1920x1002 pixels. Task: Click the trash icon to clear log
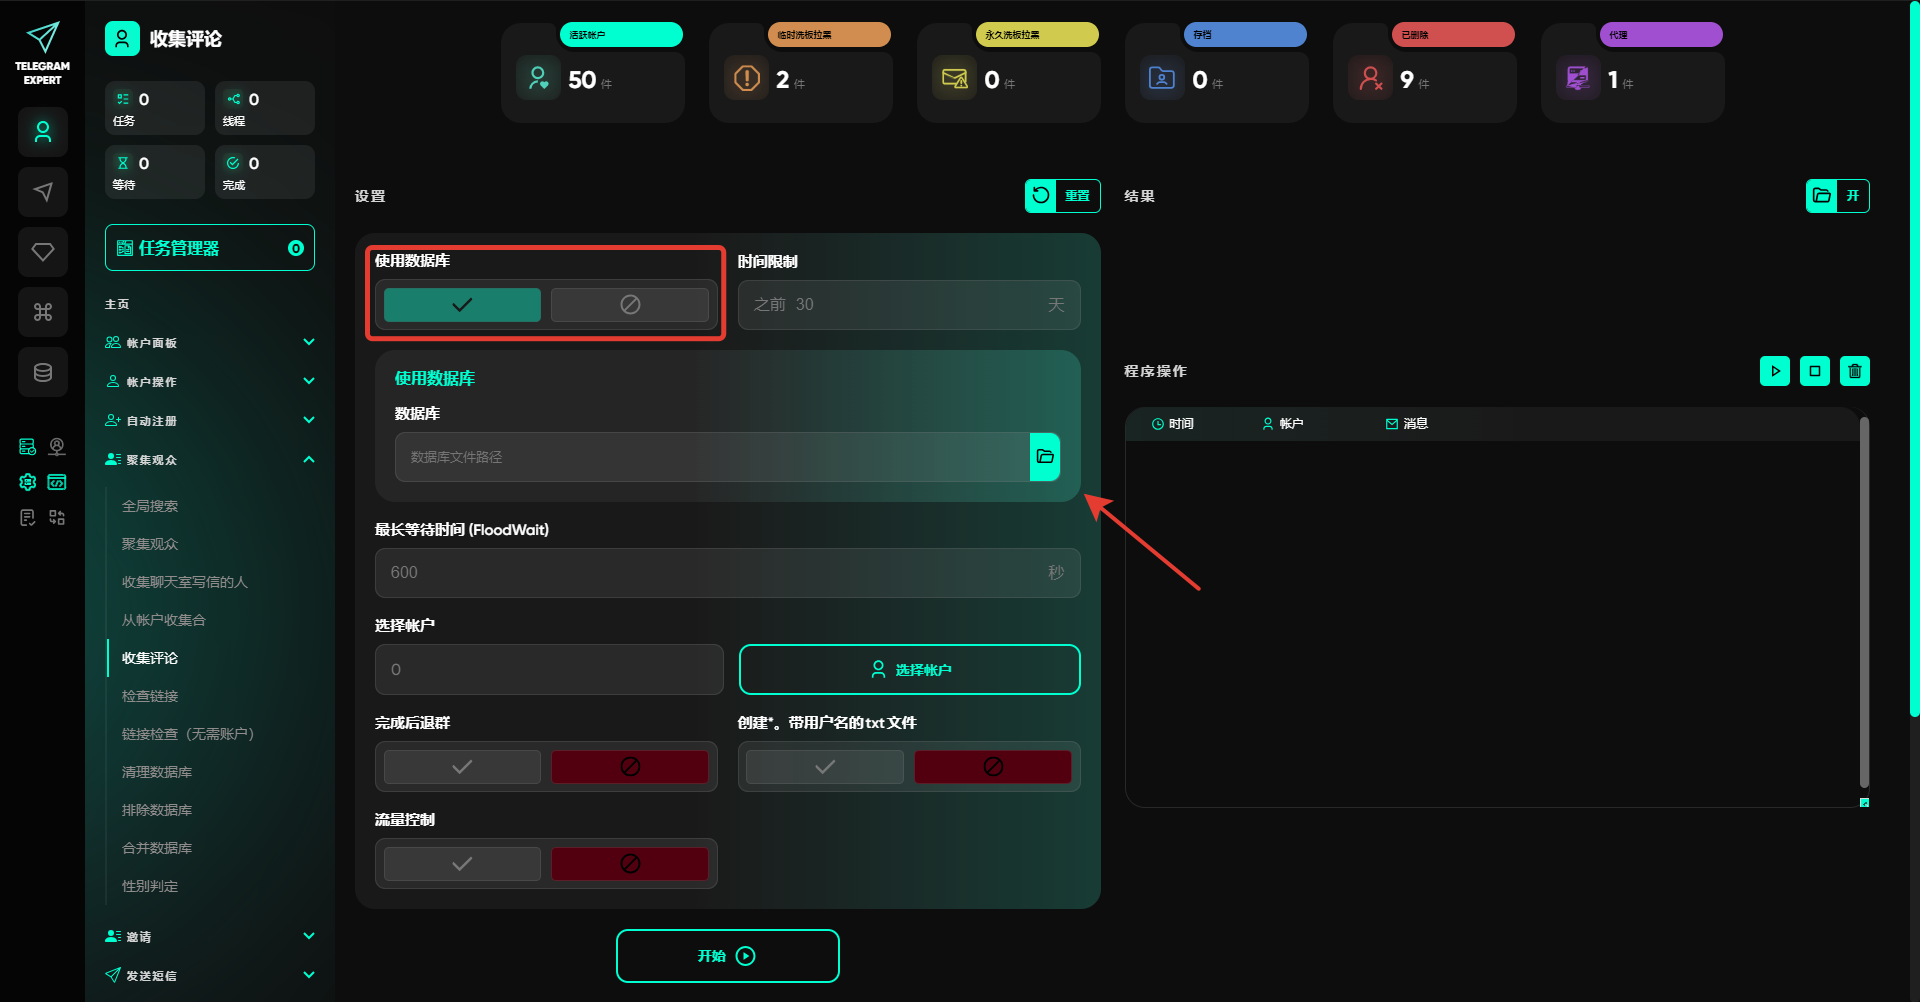1854,371
